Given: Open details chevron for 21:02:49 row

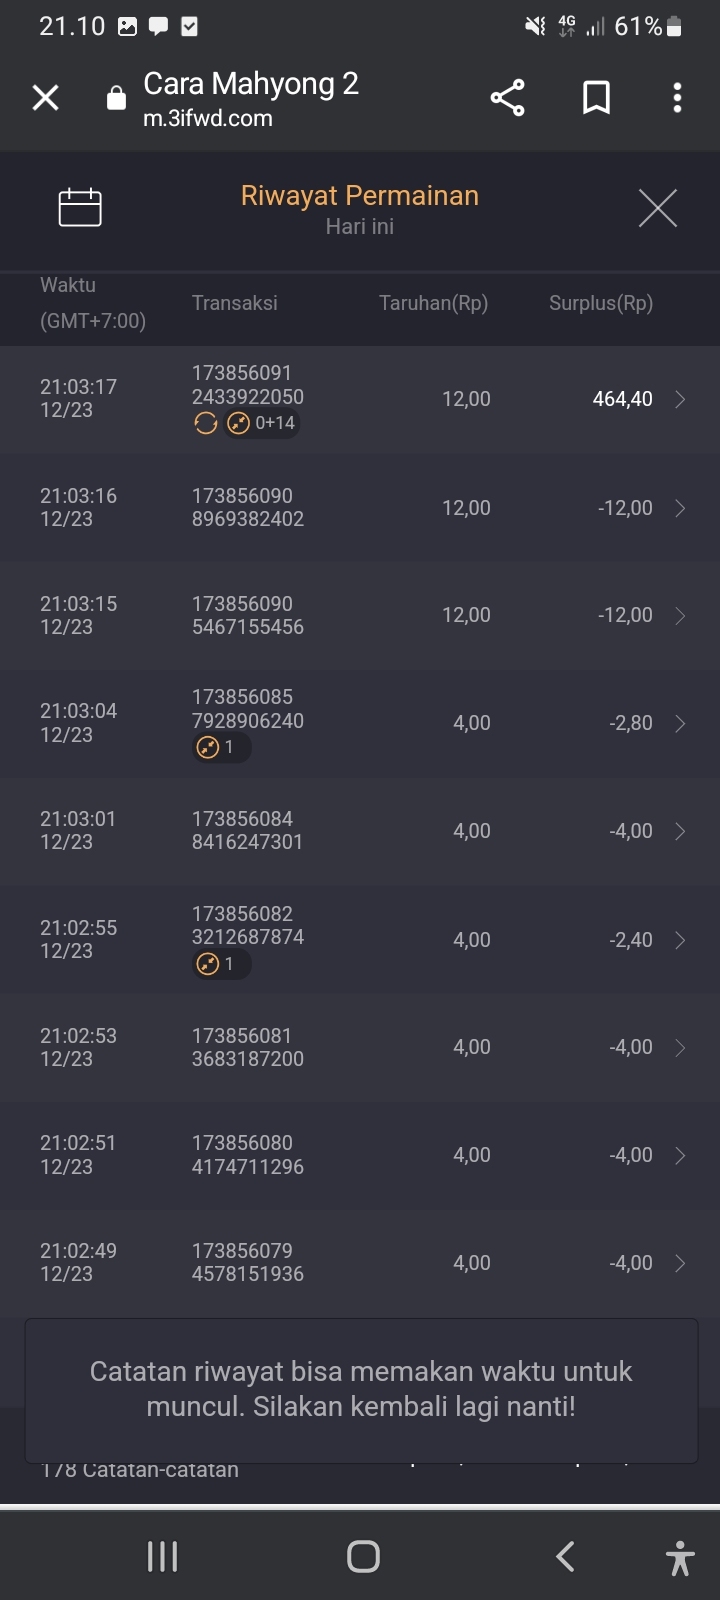Looking at the screenshot, I should tap(680, 1263).
